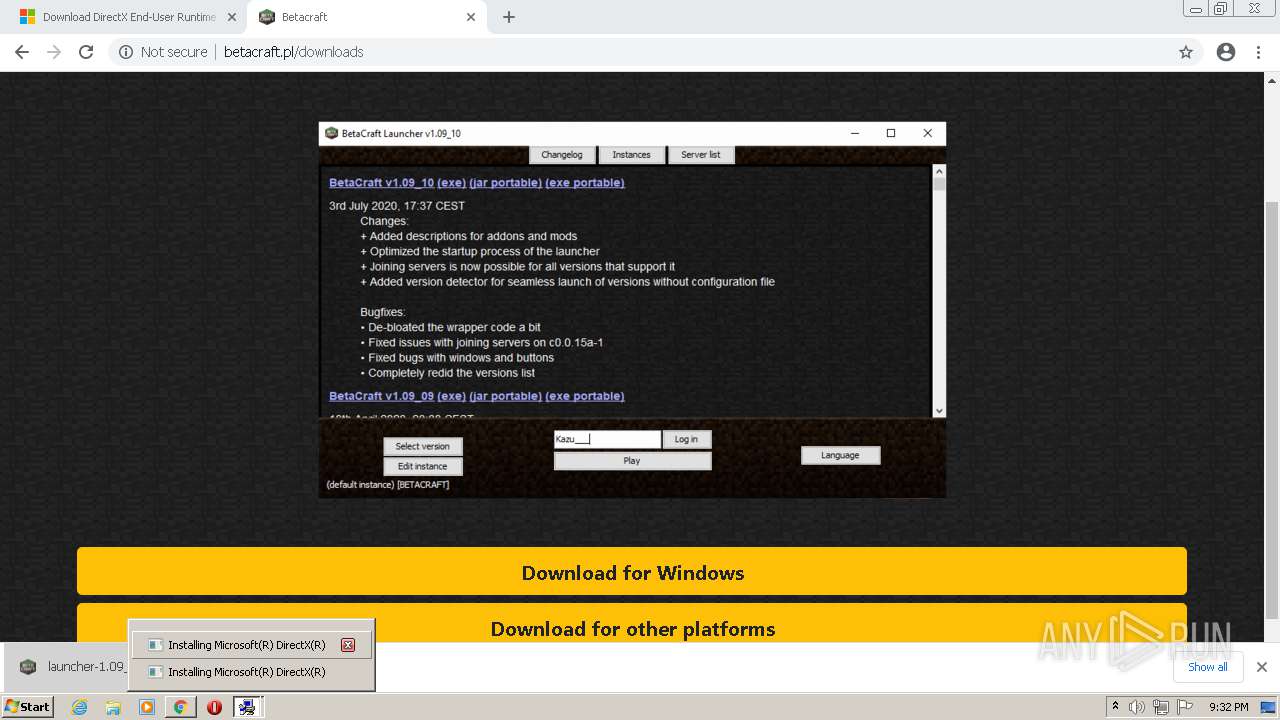Click the Play button in the launcher

pos(632,461)
